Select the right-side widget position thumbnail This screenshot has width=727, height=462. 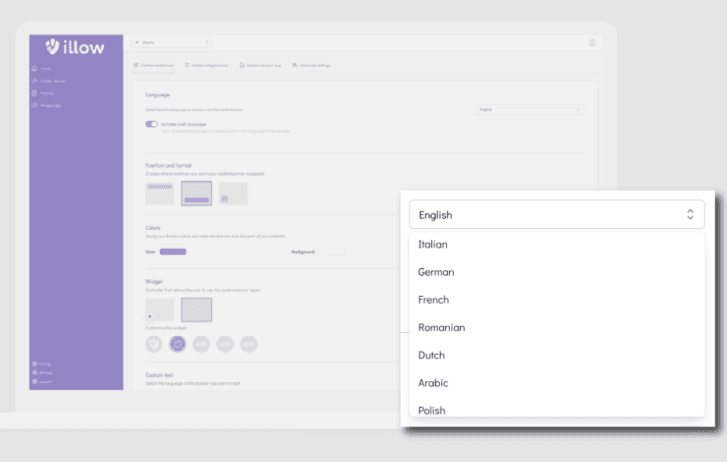(x=196, y=310)
